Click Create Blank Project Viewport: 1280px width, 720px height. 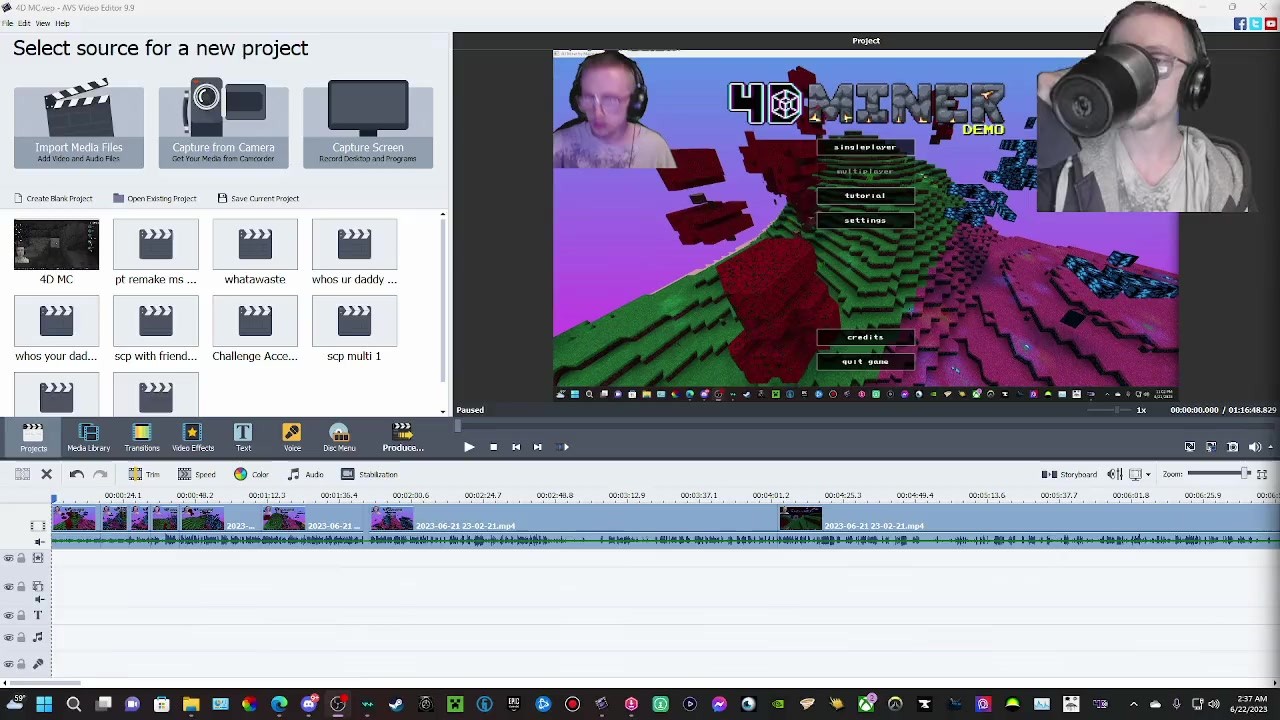click(53, 198)
